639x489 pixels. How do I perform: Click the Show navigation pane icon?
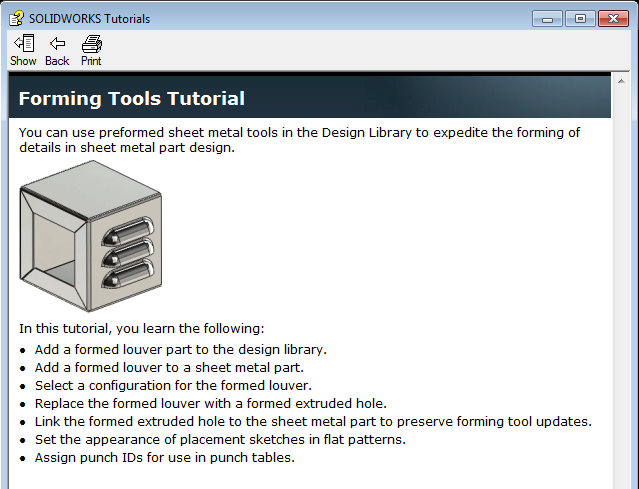[x=23, y=50]
